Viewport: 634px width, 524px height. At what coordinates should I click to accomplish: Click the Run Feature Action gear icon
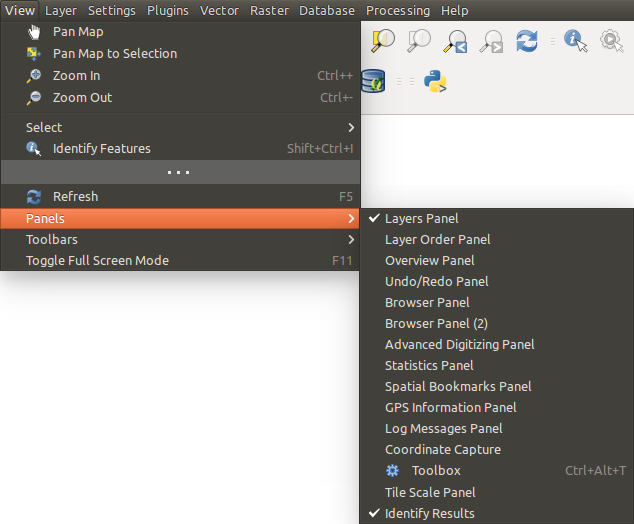(611, 41)
